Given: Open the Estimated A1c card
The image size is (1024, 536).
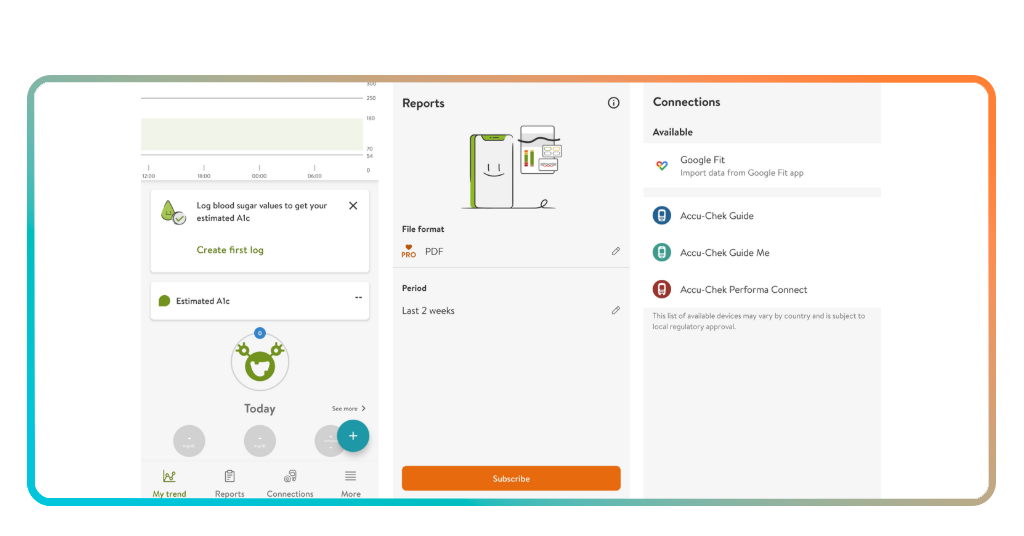Looking at the screenshot, I should pyautogui.click(x=260, y=301).
